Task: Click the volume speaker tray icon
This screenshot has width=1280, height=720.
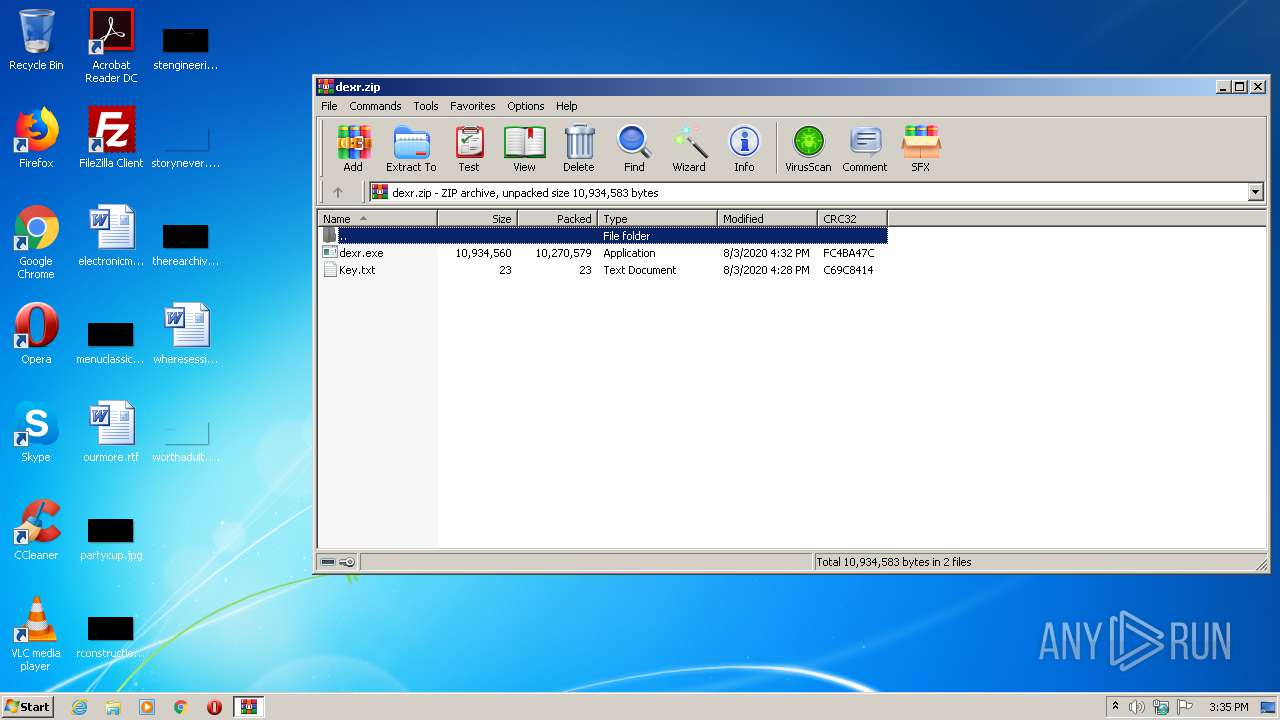Action: [x=1137, y=707]
